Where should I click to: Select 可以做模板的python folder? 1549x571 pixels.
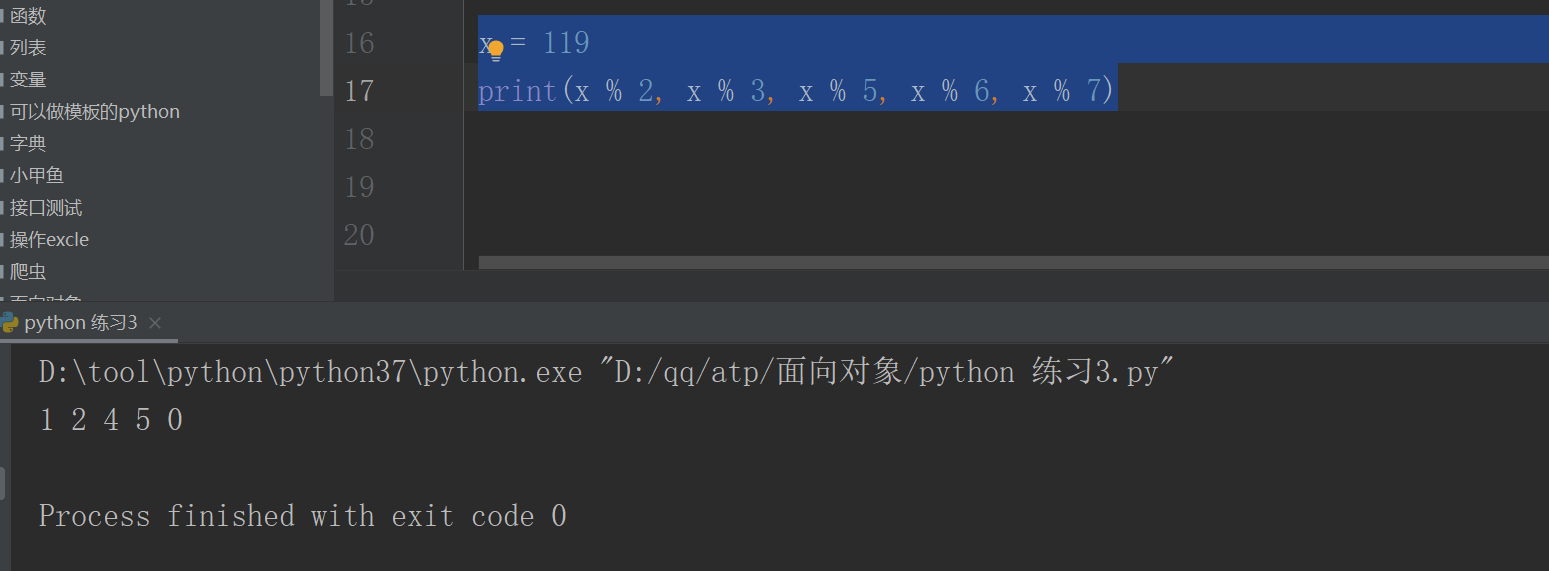[x=95, y=111]
